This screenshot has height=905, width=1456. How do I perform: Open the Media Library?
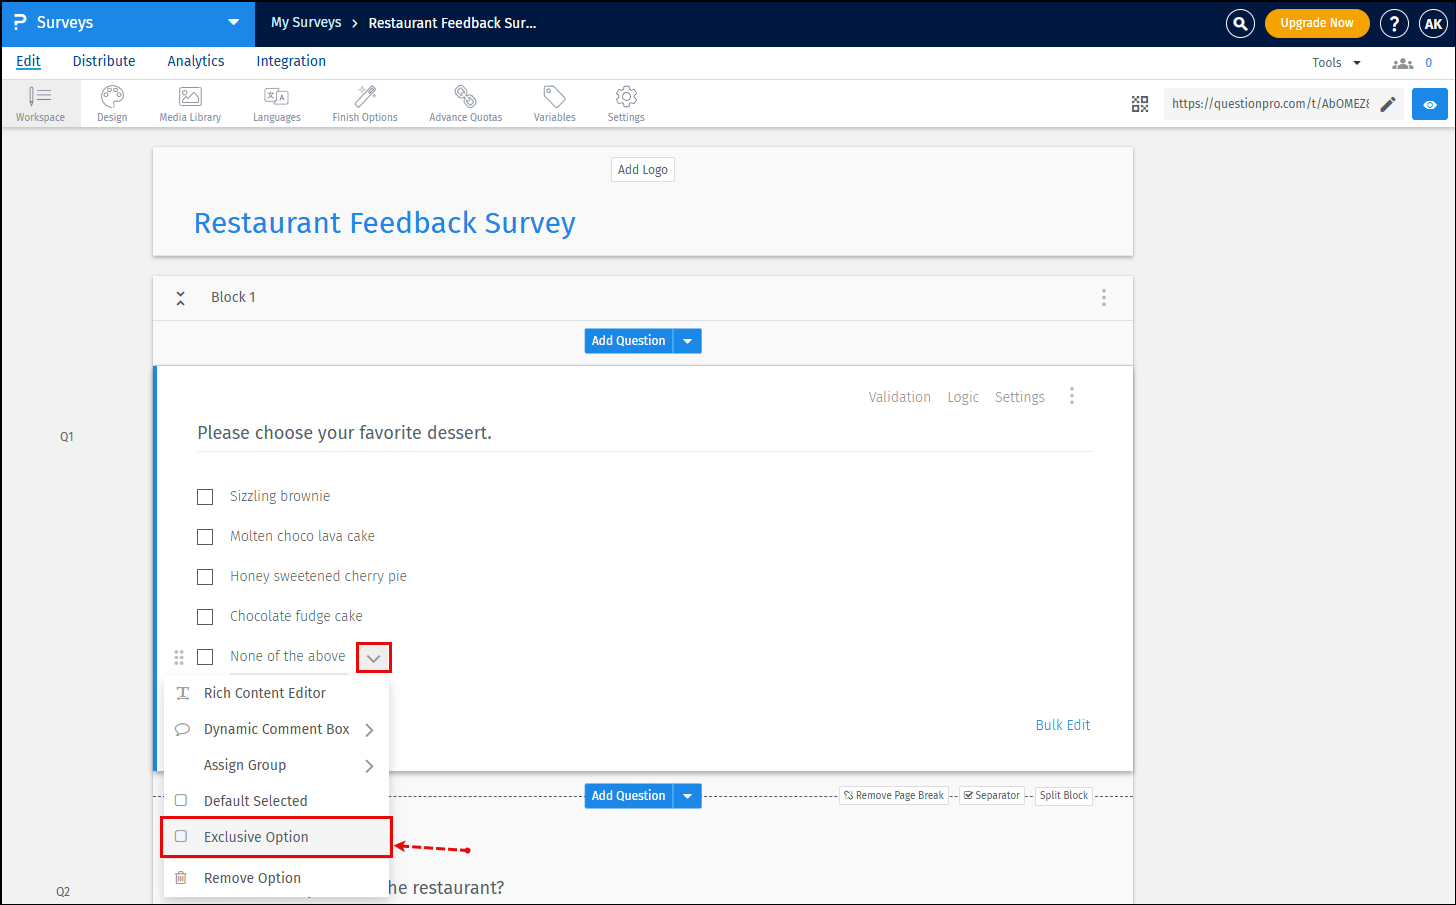(189, 103)
